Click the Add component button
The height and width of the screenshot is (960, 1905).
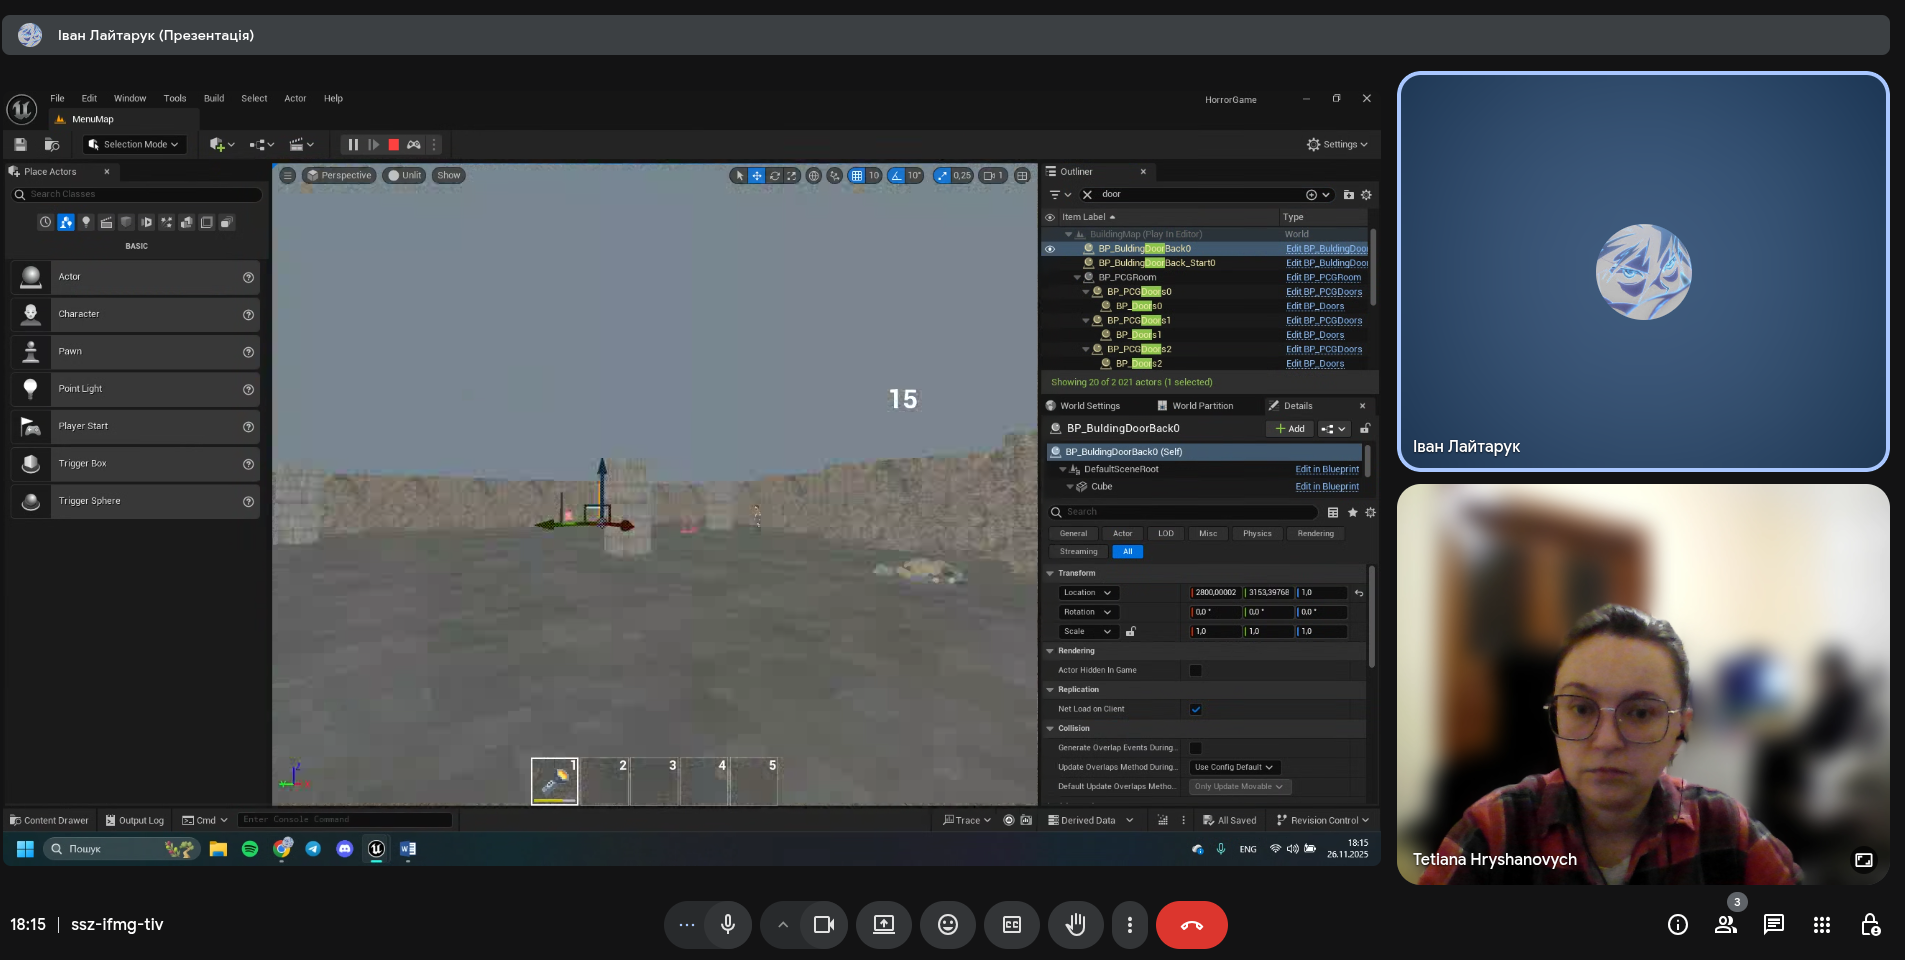point(1290,429)
